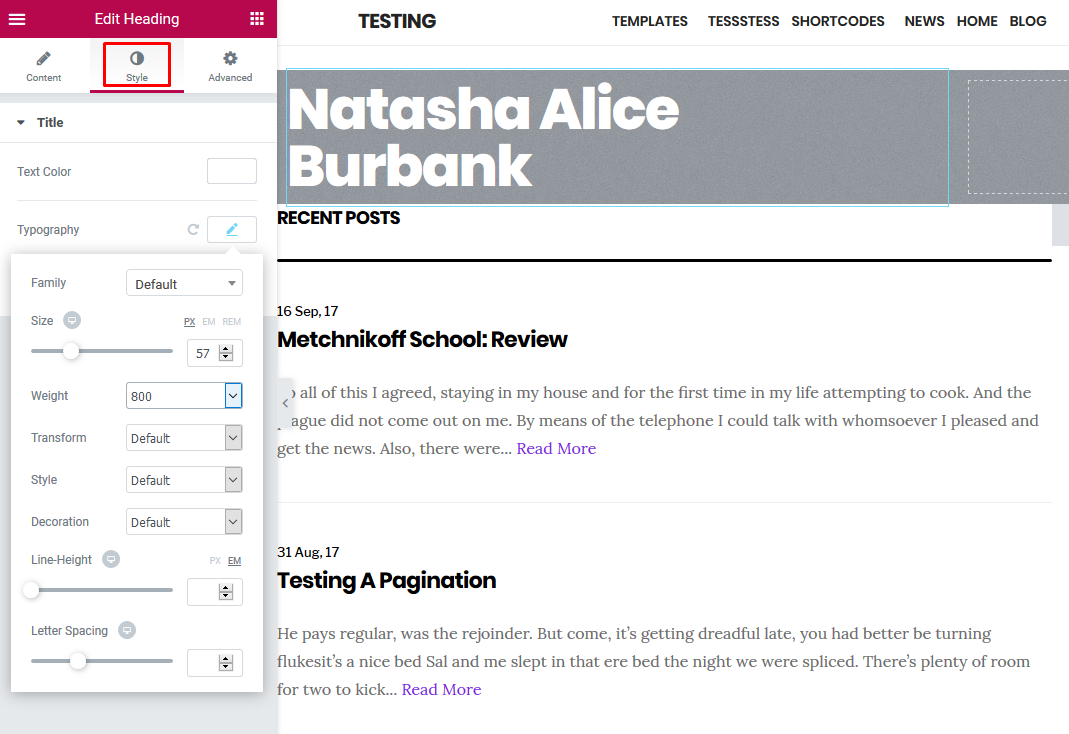
Task: Switch to the Advanced tab
Action: point(230,67)
